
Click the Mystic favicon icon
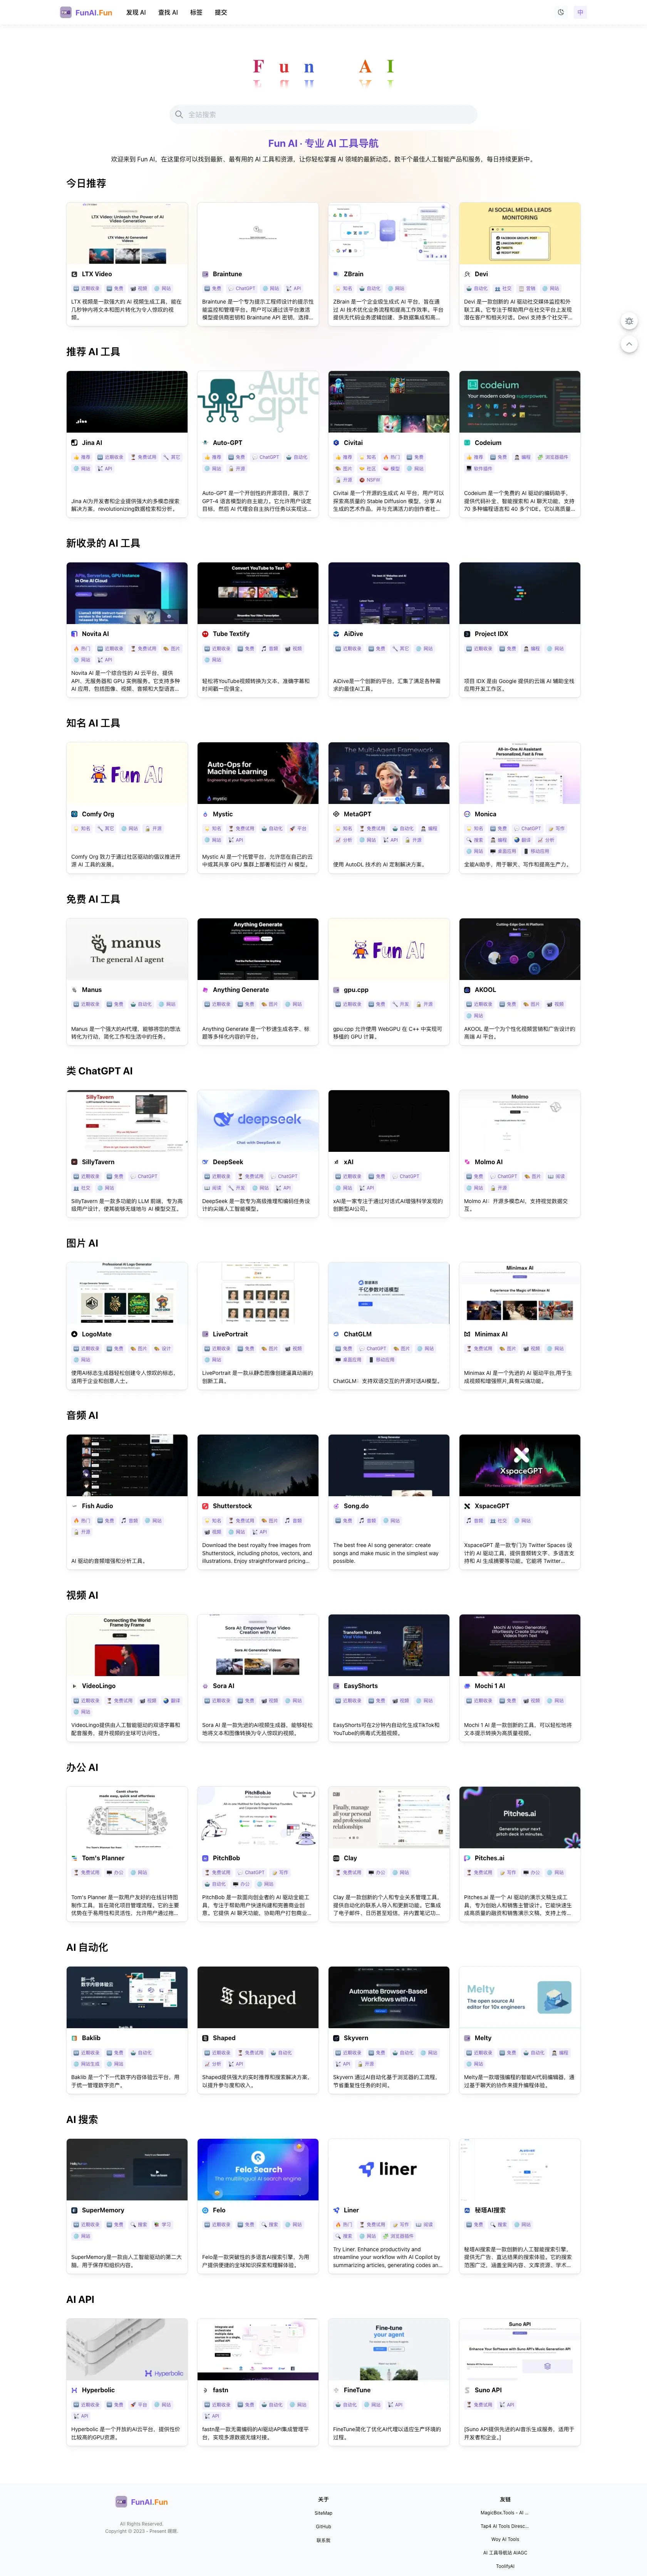click(x=205, y=814)
